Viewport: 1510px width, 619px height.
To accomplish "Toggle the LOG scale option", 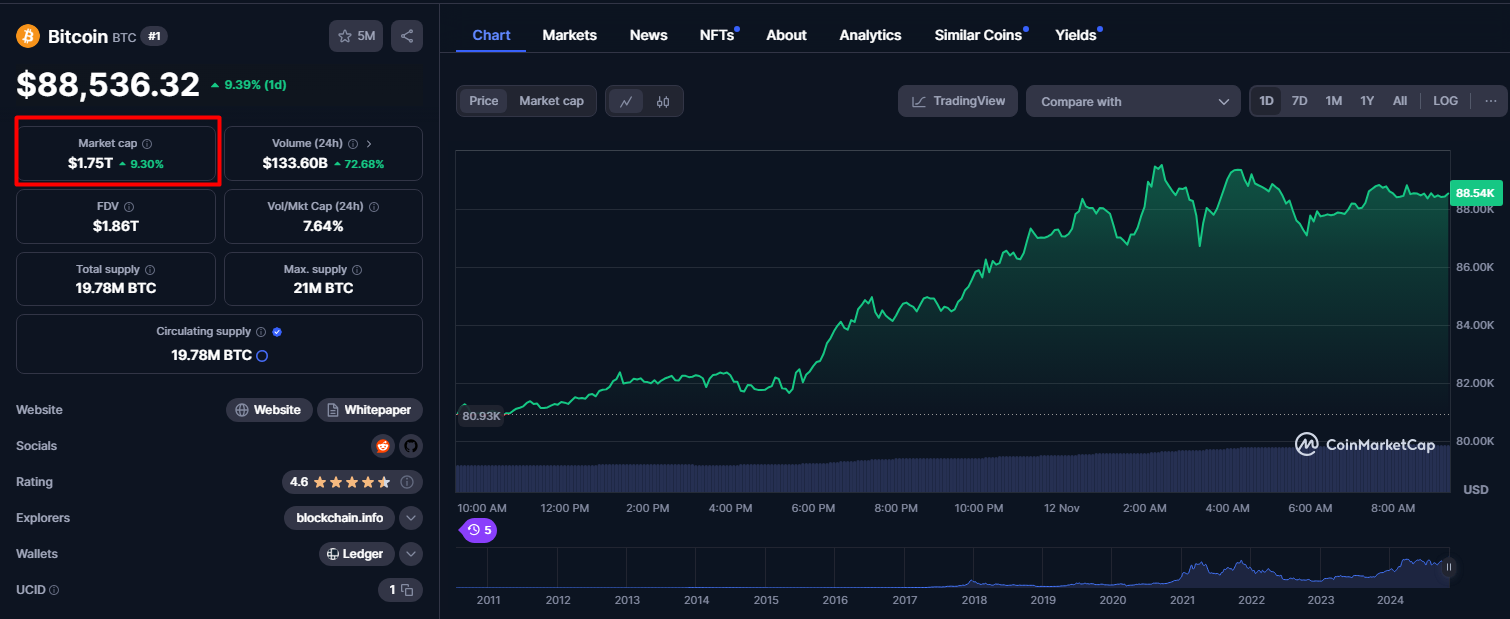I will pyautogui.click(x=1445, y=101).
